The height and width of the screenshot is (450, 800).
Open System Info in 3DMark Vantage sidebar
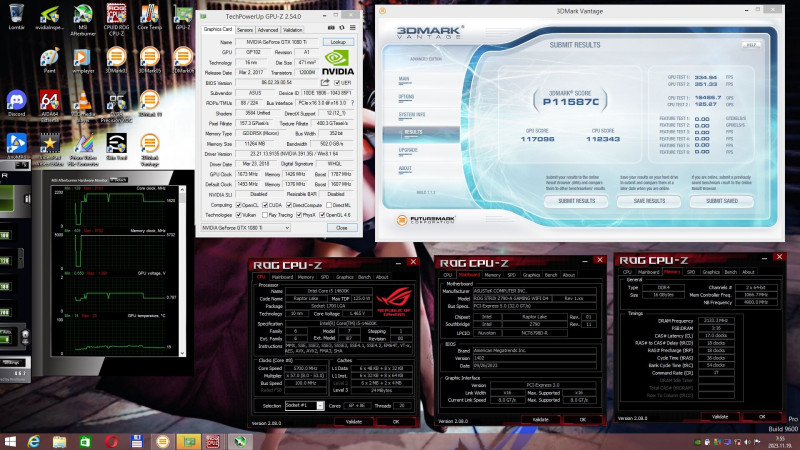click(x=412, y=115)
